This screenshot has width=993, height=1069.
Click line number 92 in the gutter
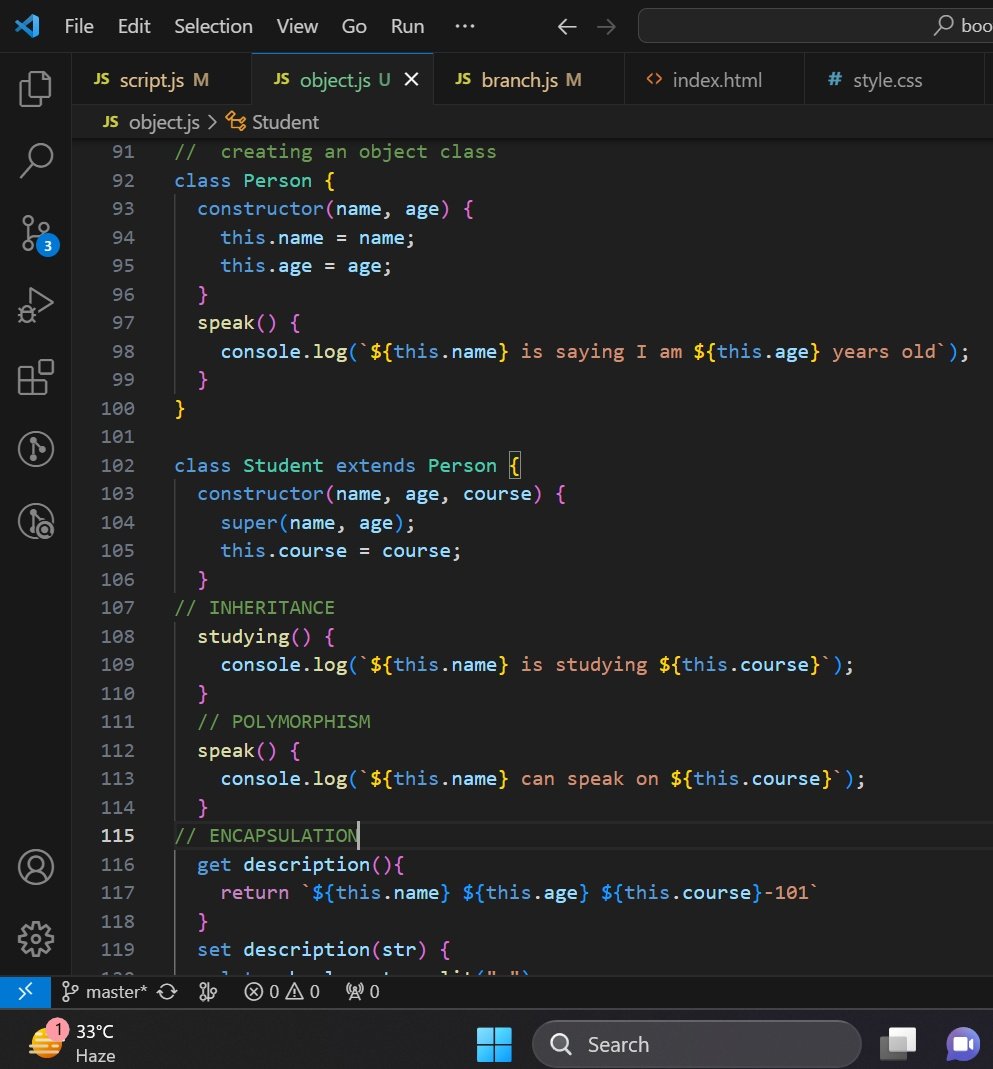[123, 181]
